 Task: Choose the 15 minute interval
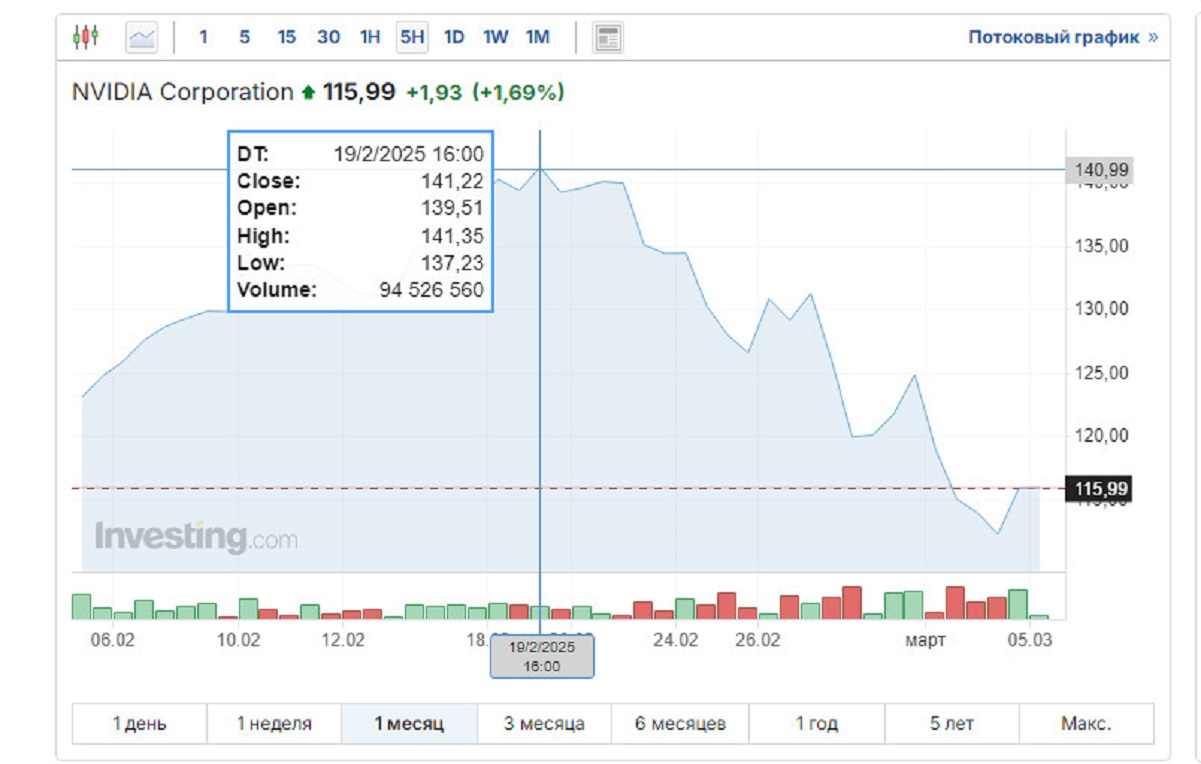[x=286, y=38]
